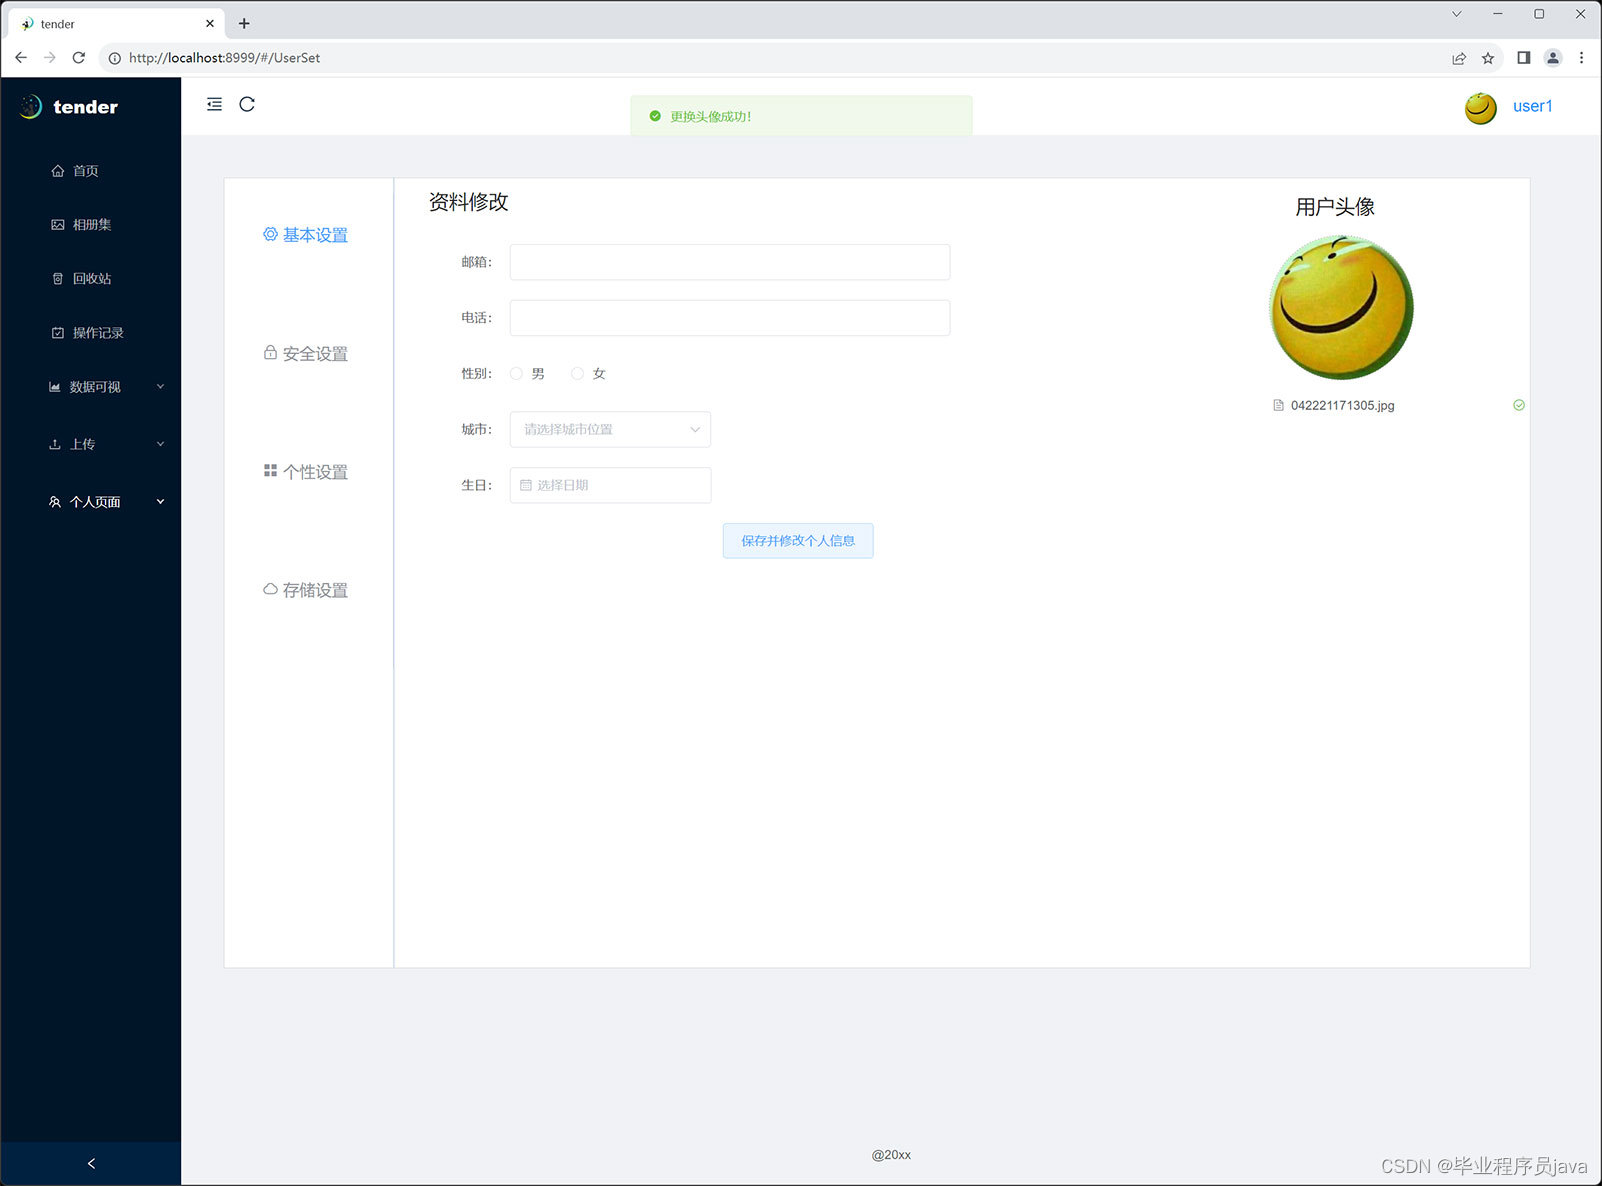Go back in browser history
The width and height of the screenshot is (1602, 1186).
21,58
